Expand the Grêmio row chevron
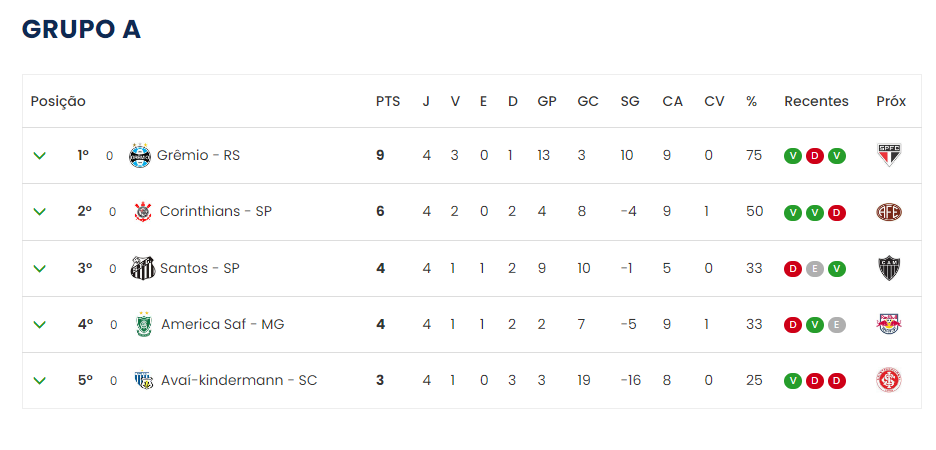936x450 pixels. [x=39, y=156]
